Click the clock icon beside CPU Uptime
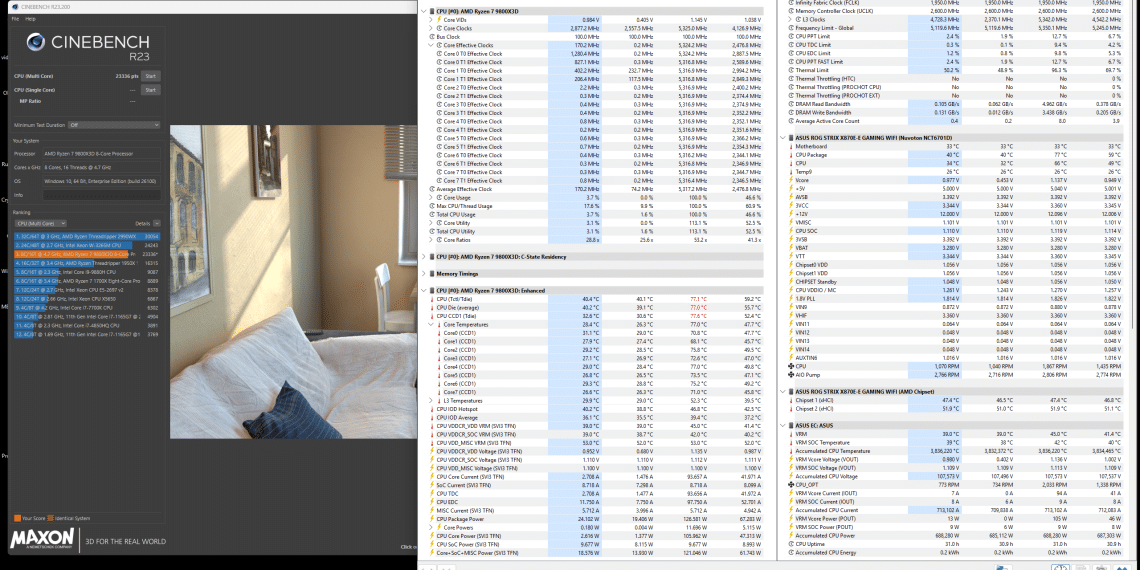Screen dimensions: 1140x570 tap(790, 543)
